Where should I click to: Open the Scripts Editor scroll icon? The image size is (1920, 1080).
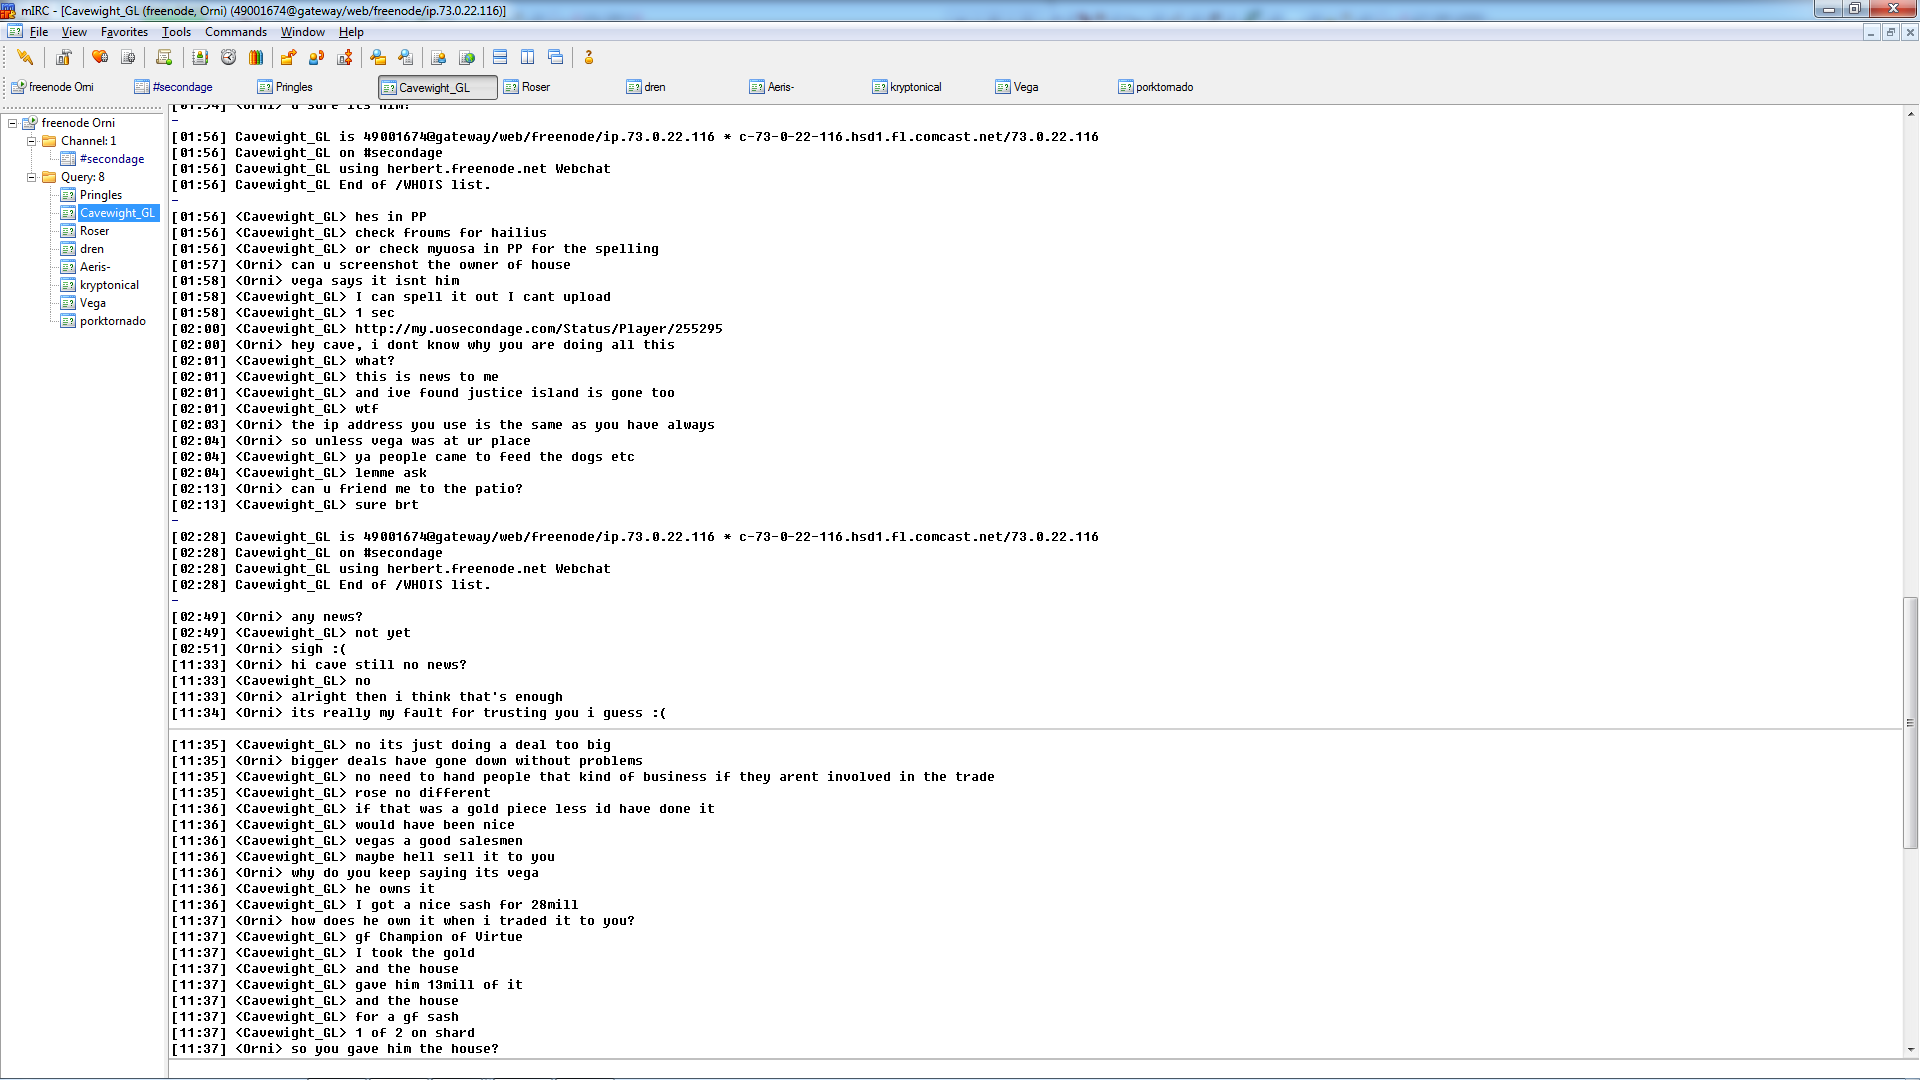164,57
